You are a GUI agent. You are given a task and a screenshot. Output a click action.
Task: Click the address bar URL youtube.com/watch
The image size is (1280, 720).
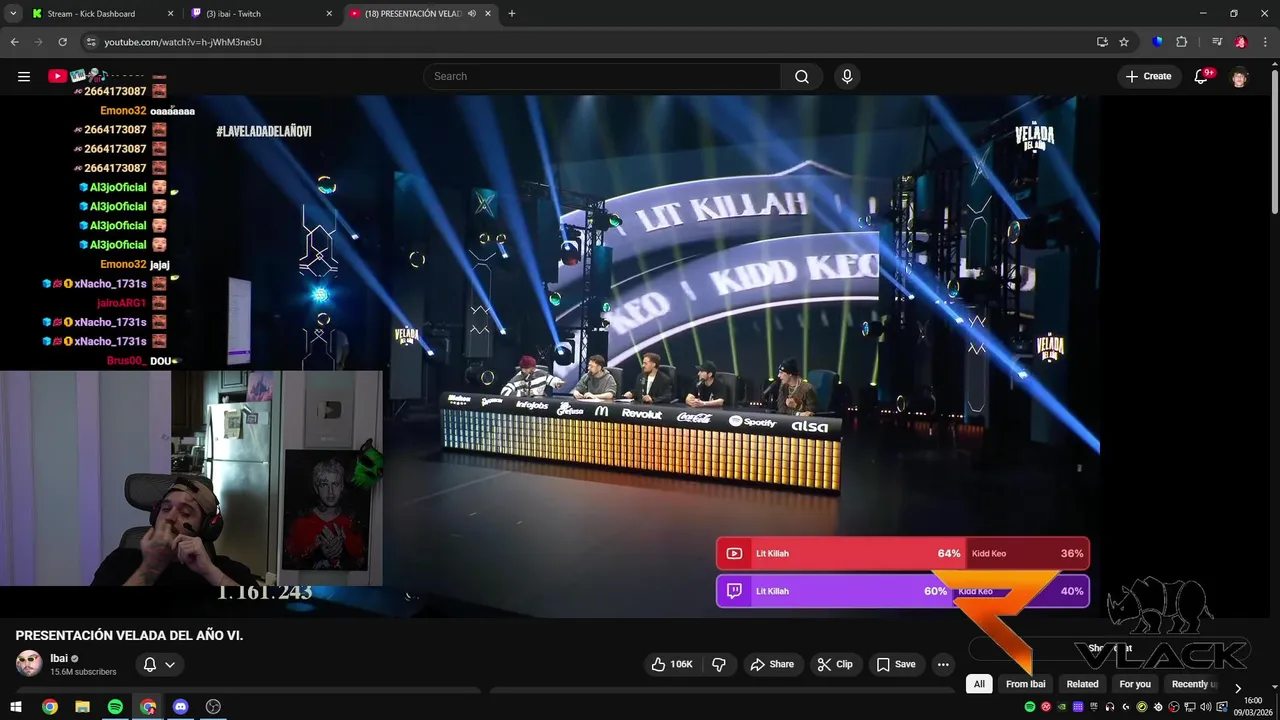(183, 42)
